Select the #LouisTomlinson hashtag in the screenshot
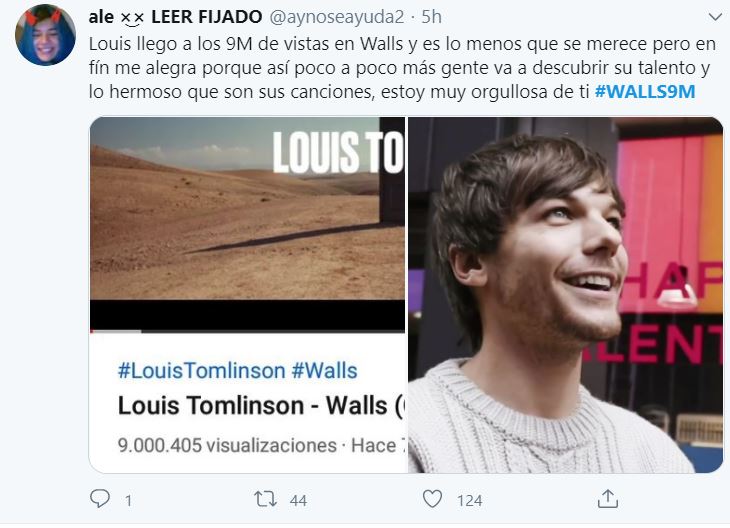730x528 pixels. 202,371
